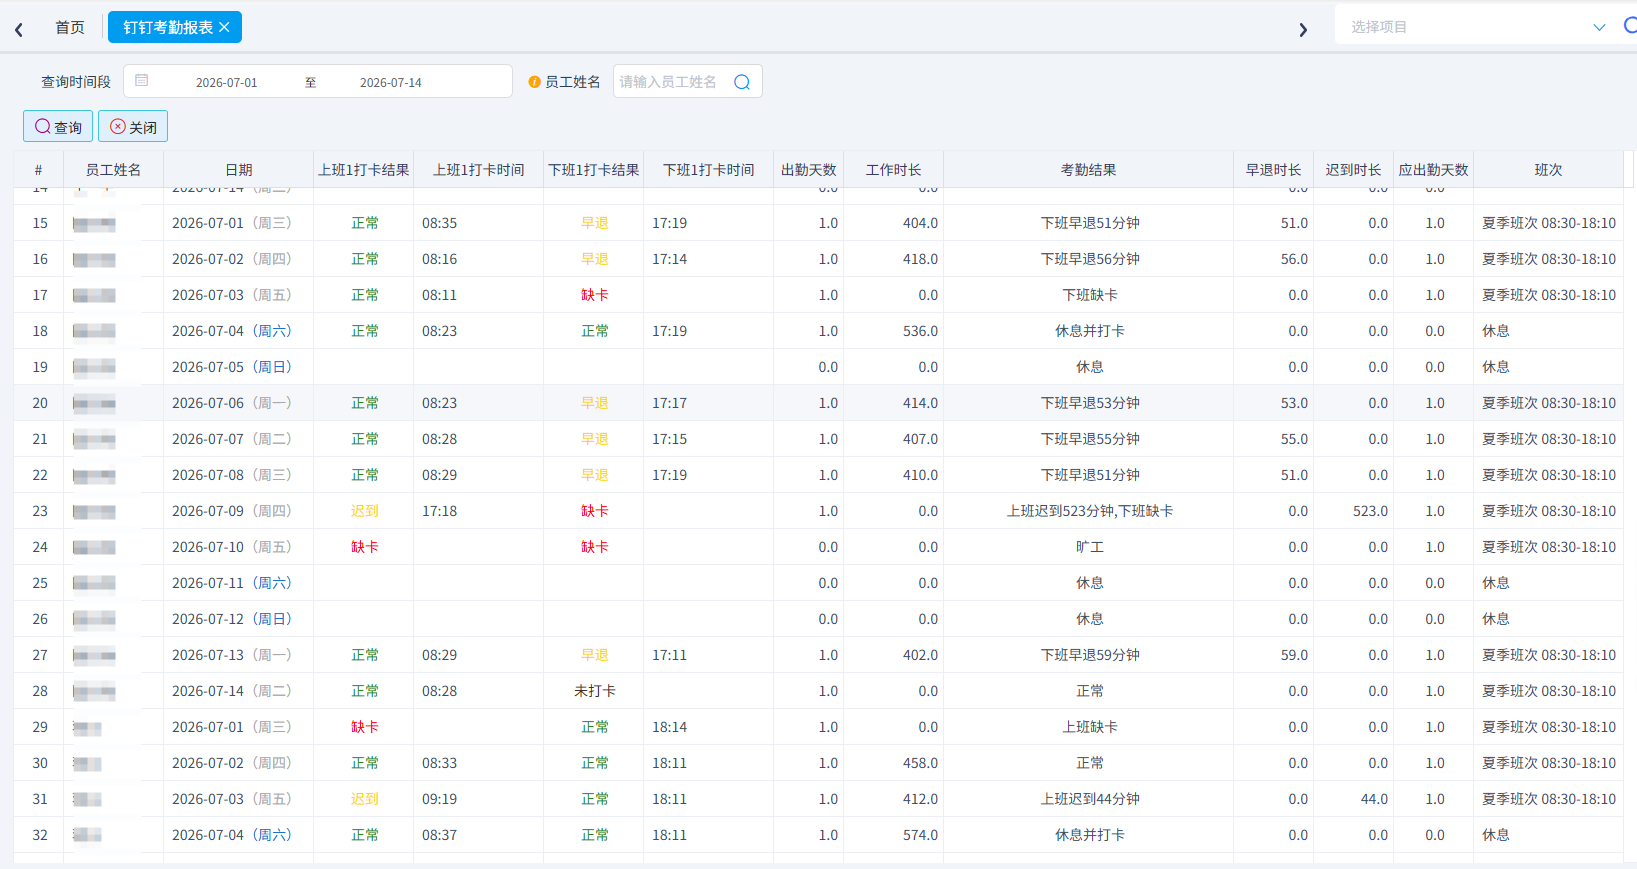This screenshot has width=1637, height=869.
Task: Click the 日期 column header
Action: pyautogui.click(x=239, y=170)
